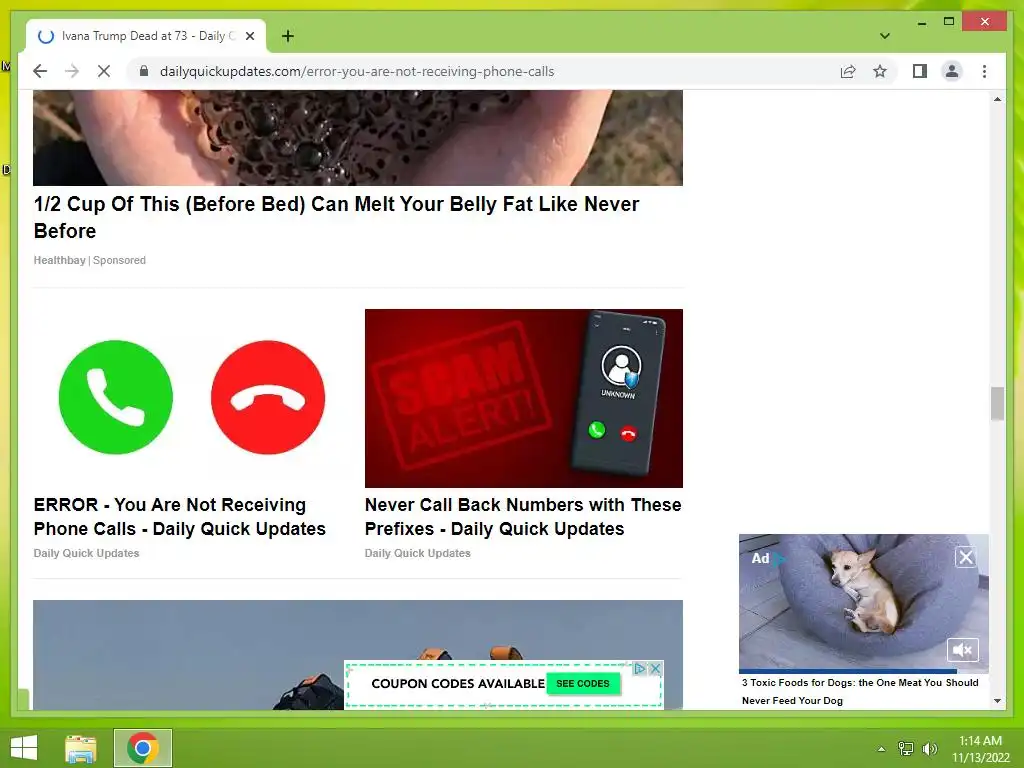Click the scrollbar up arrow
Image resolution: width=1024 pixels, height=768 pixels.
click(x=997, y=99)
